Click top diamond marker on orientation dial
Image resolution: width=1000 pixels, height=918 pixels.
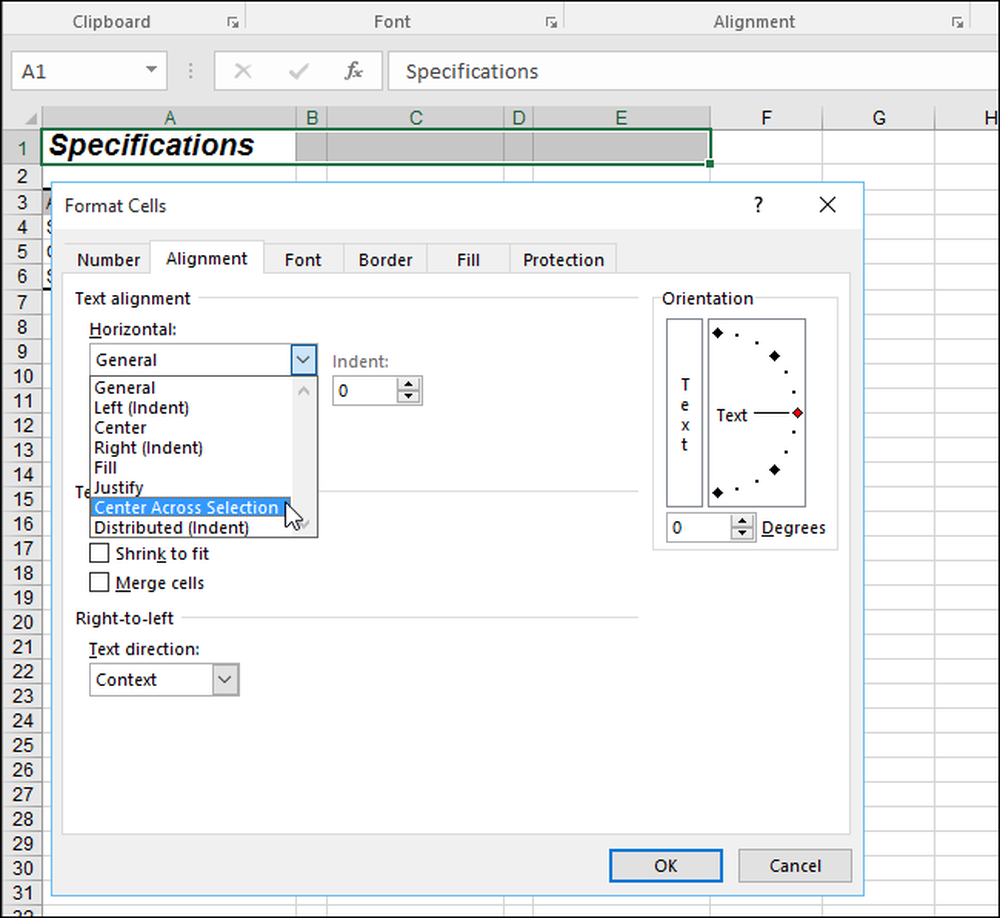[718, 333]
